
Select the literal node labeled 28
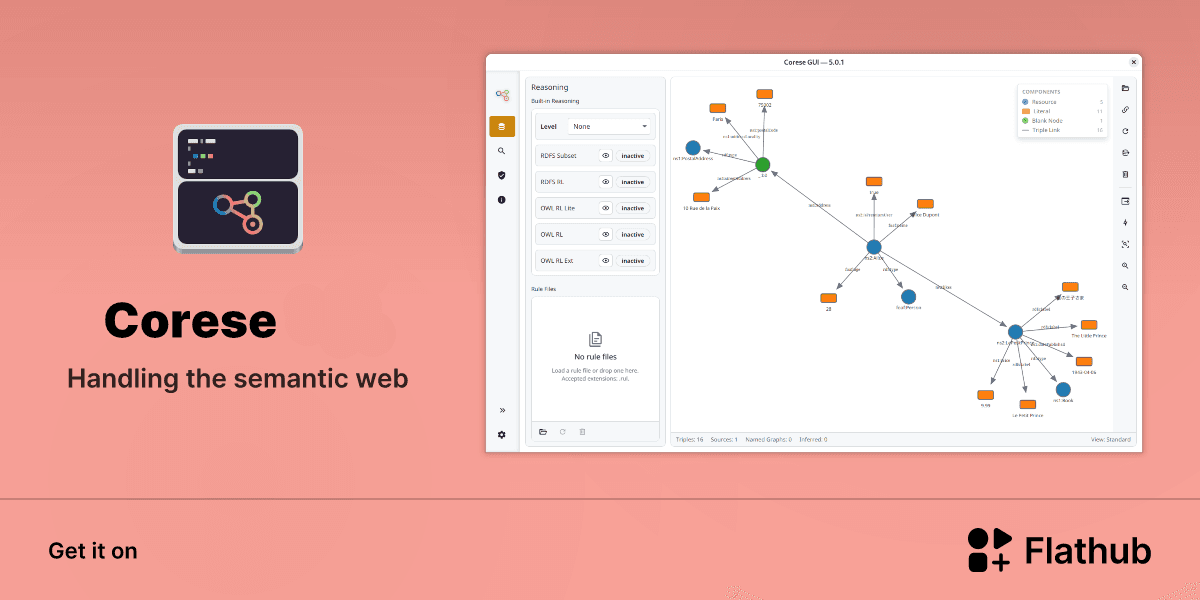pyautogui.click(x=828, y=298)
